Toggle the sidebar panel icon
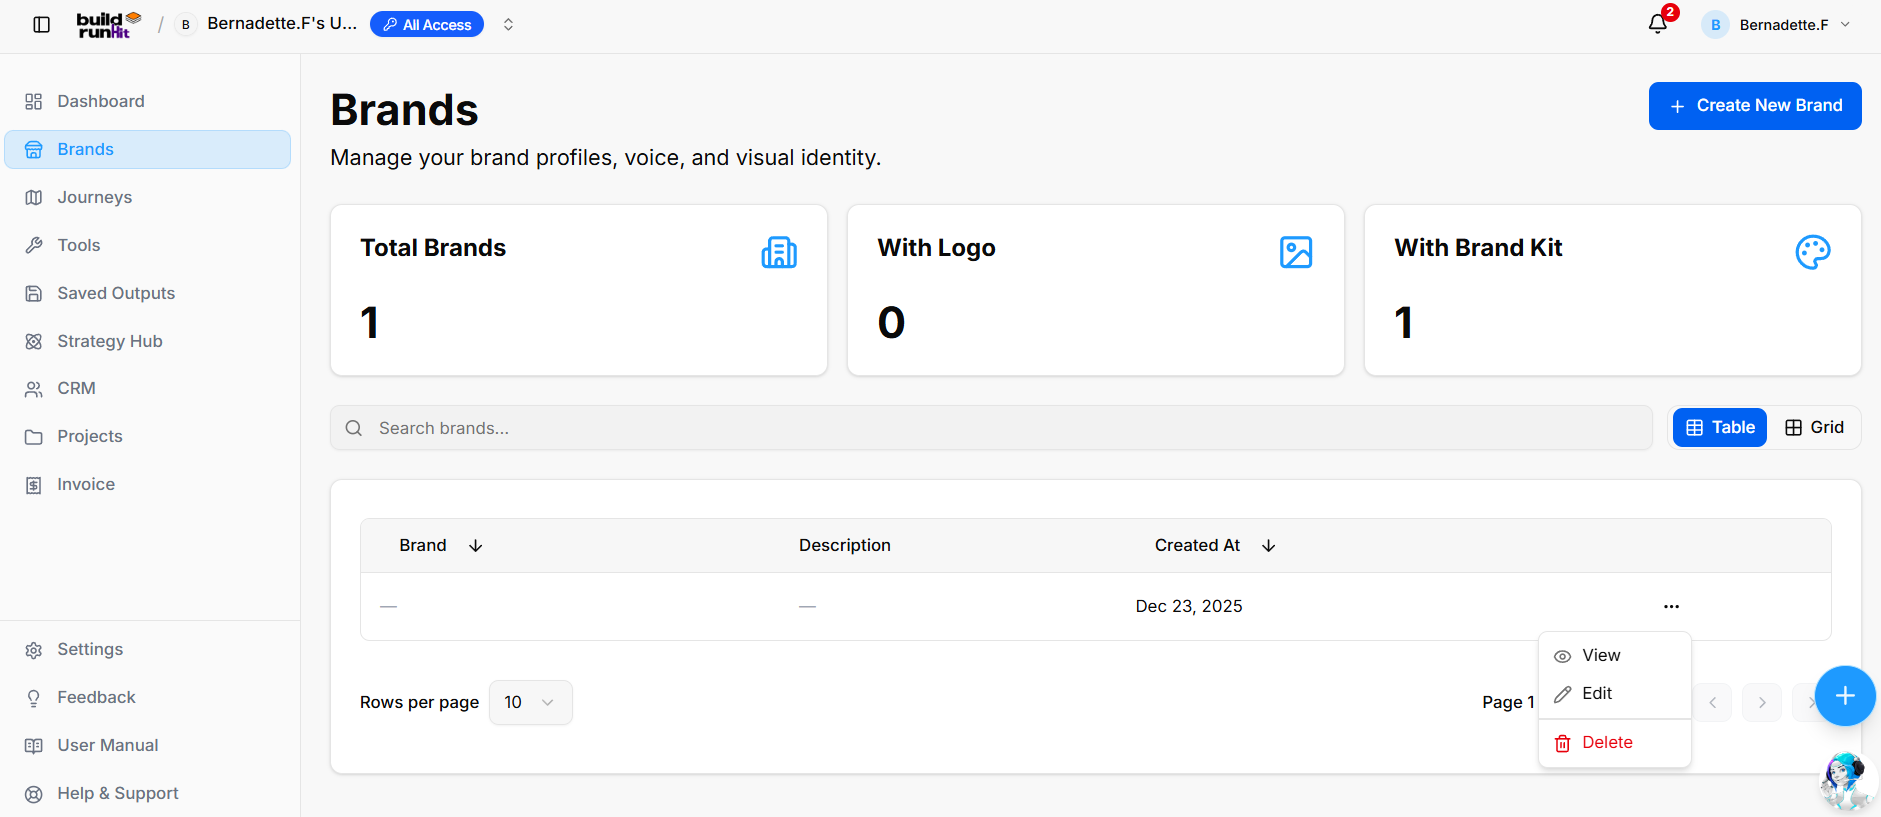Viewport: 1881px width, 817px height. coord(41,25)
